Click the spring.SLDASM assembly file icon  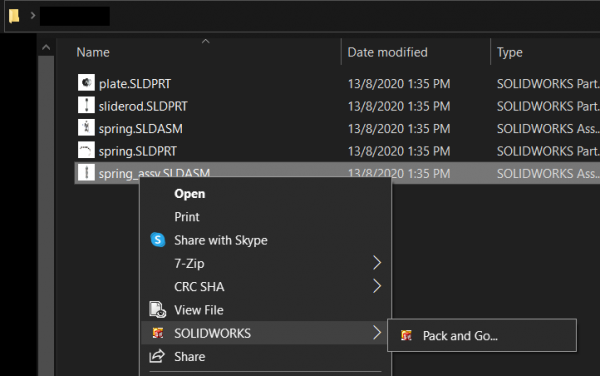click(x=86, y=127)
